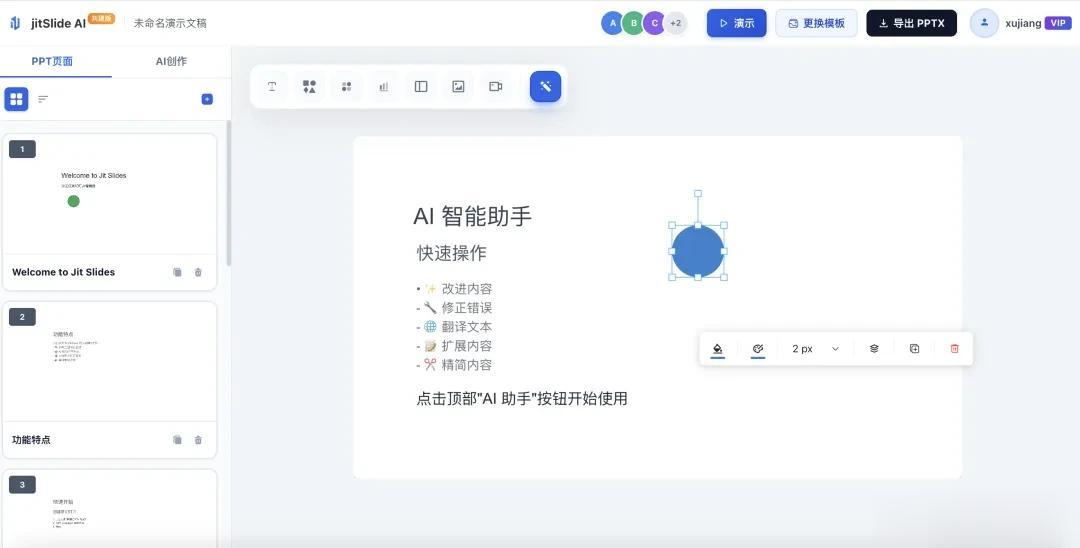This screenshot has width=1080, height=548.
Task: Open the border color picker for the shape
Action: click(758, 349)
